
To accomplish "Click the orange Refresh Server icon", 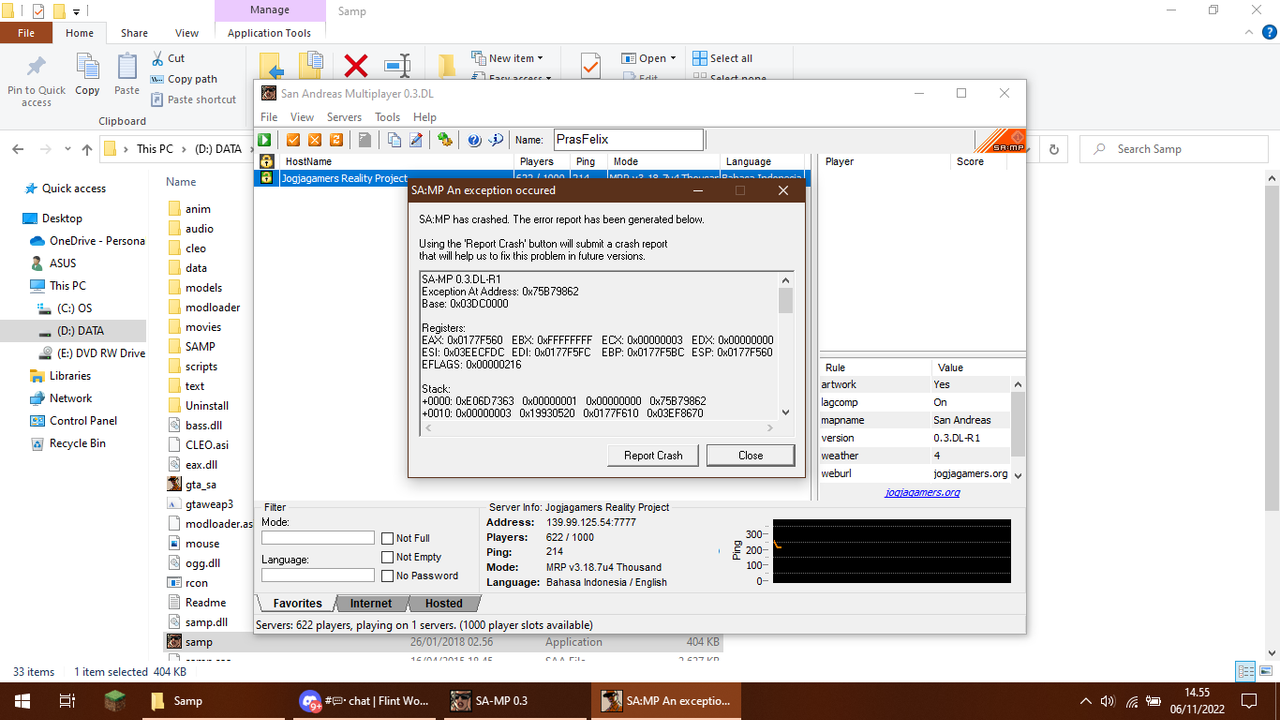I will [337, 140].
